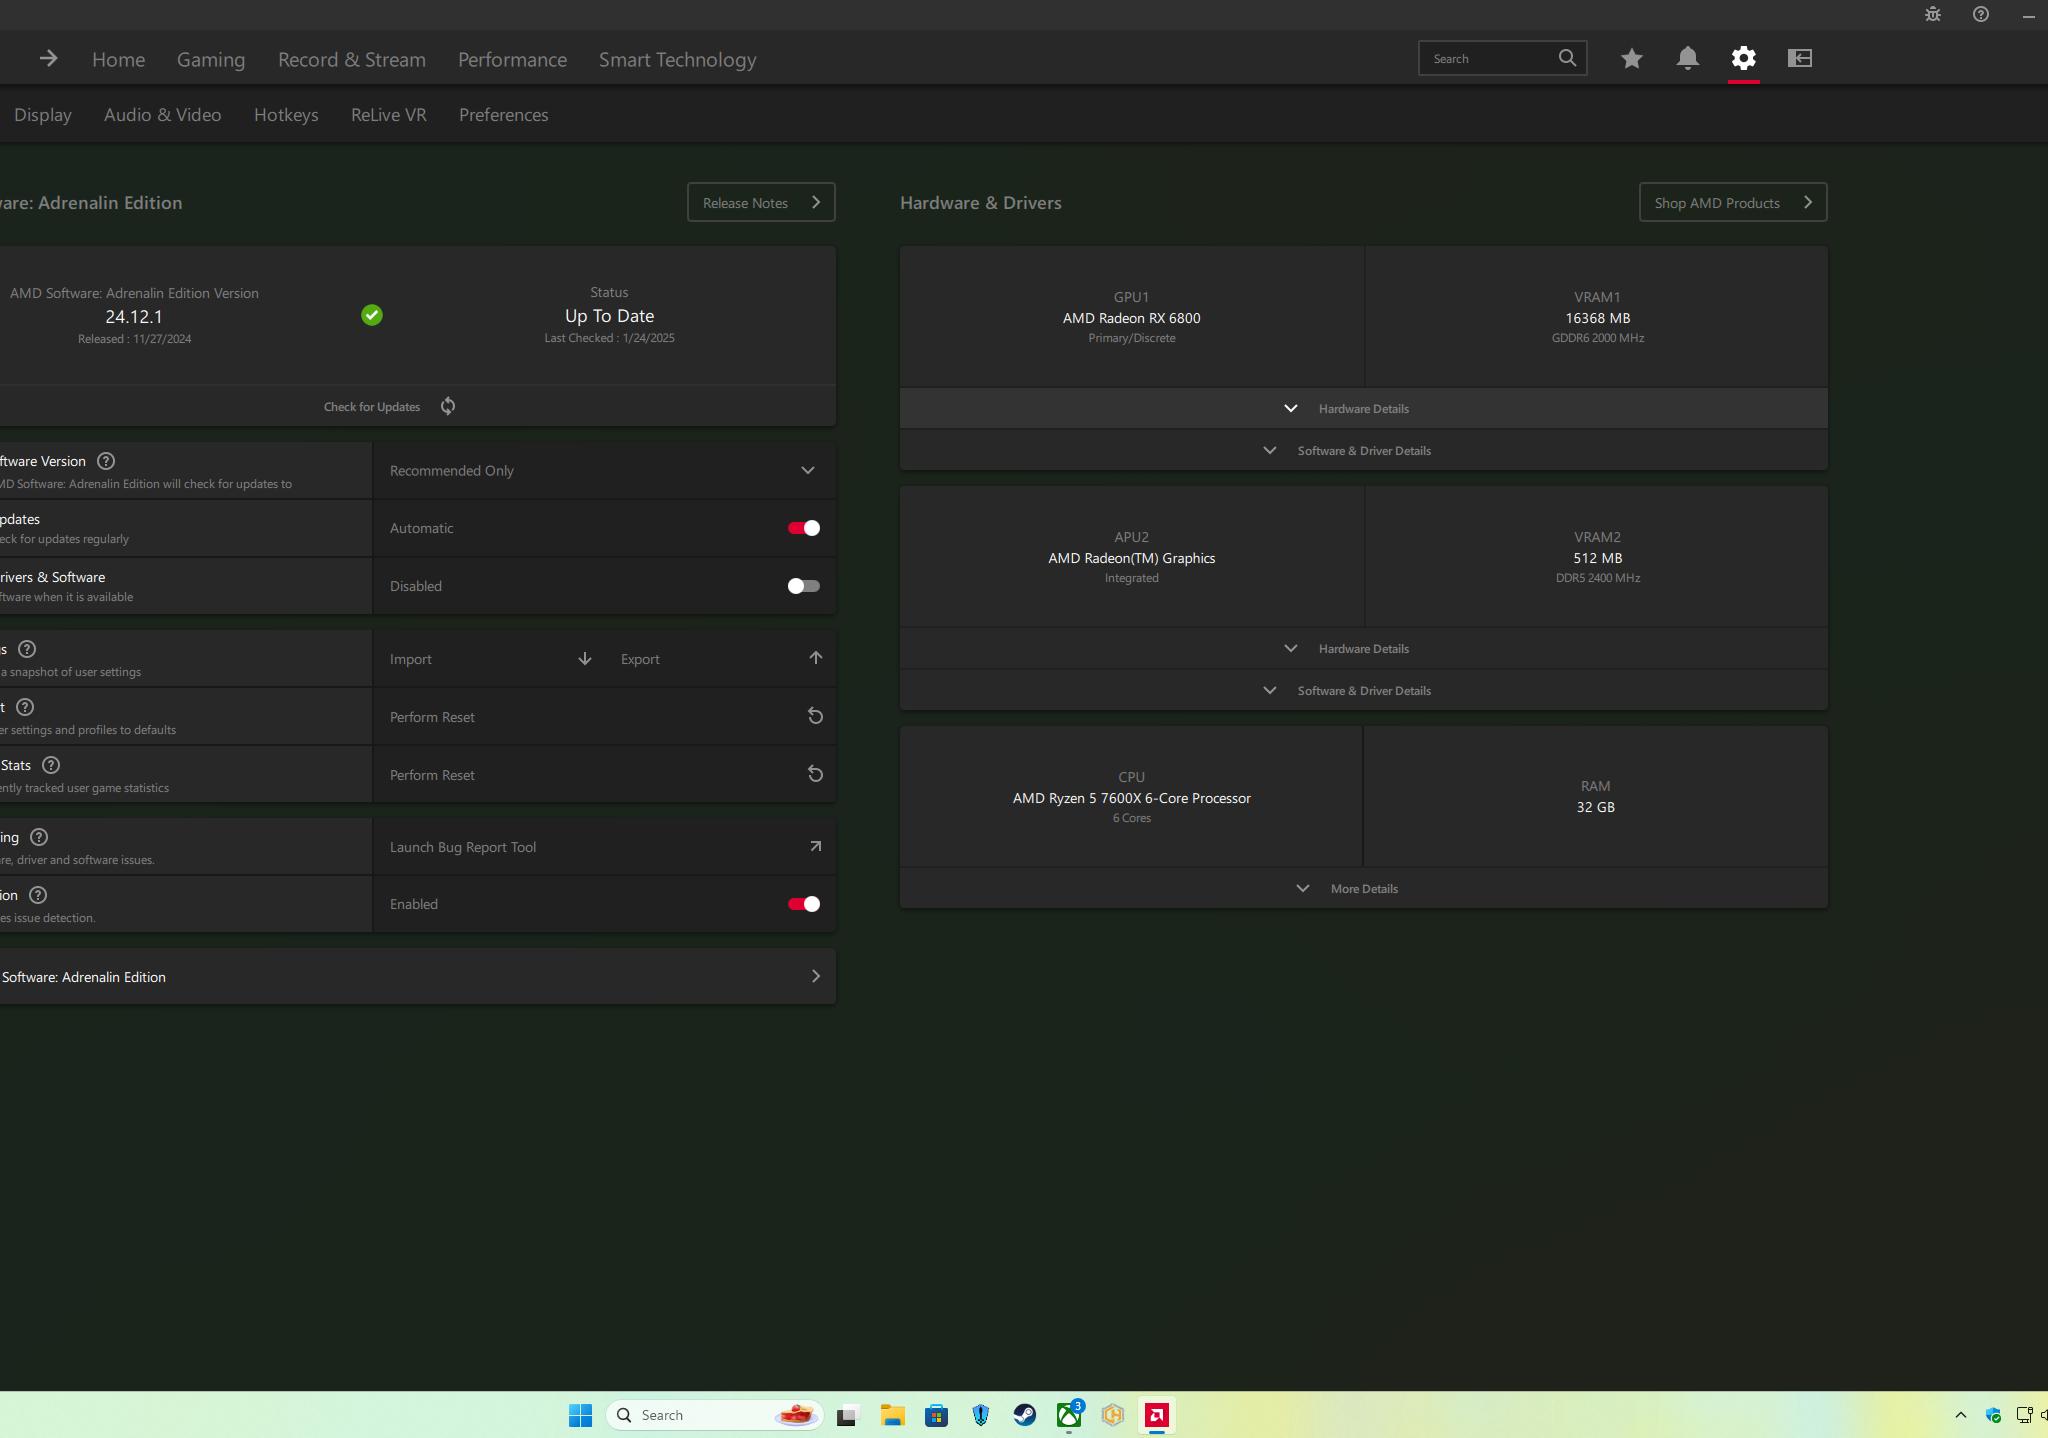Viewport: 2048px width, 1438px height.
Task: Expand Software & Driver Details for GPU1
Action: [x=1364, y=450]
